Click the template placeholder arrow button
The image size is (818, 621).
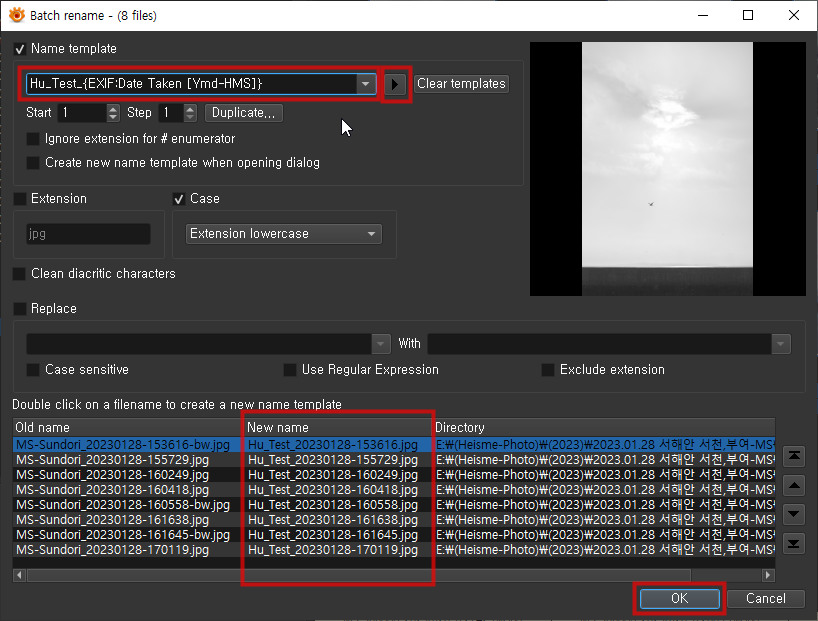click(x=397, y=84)
